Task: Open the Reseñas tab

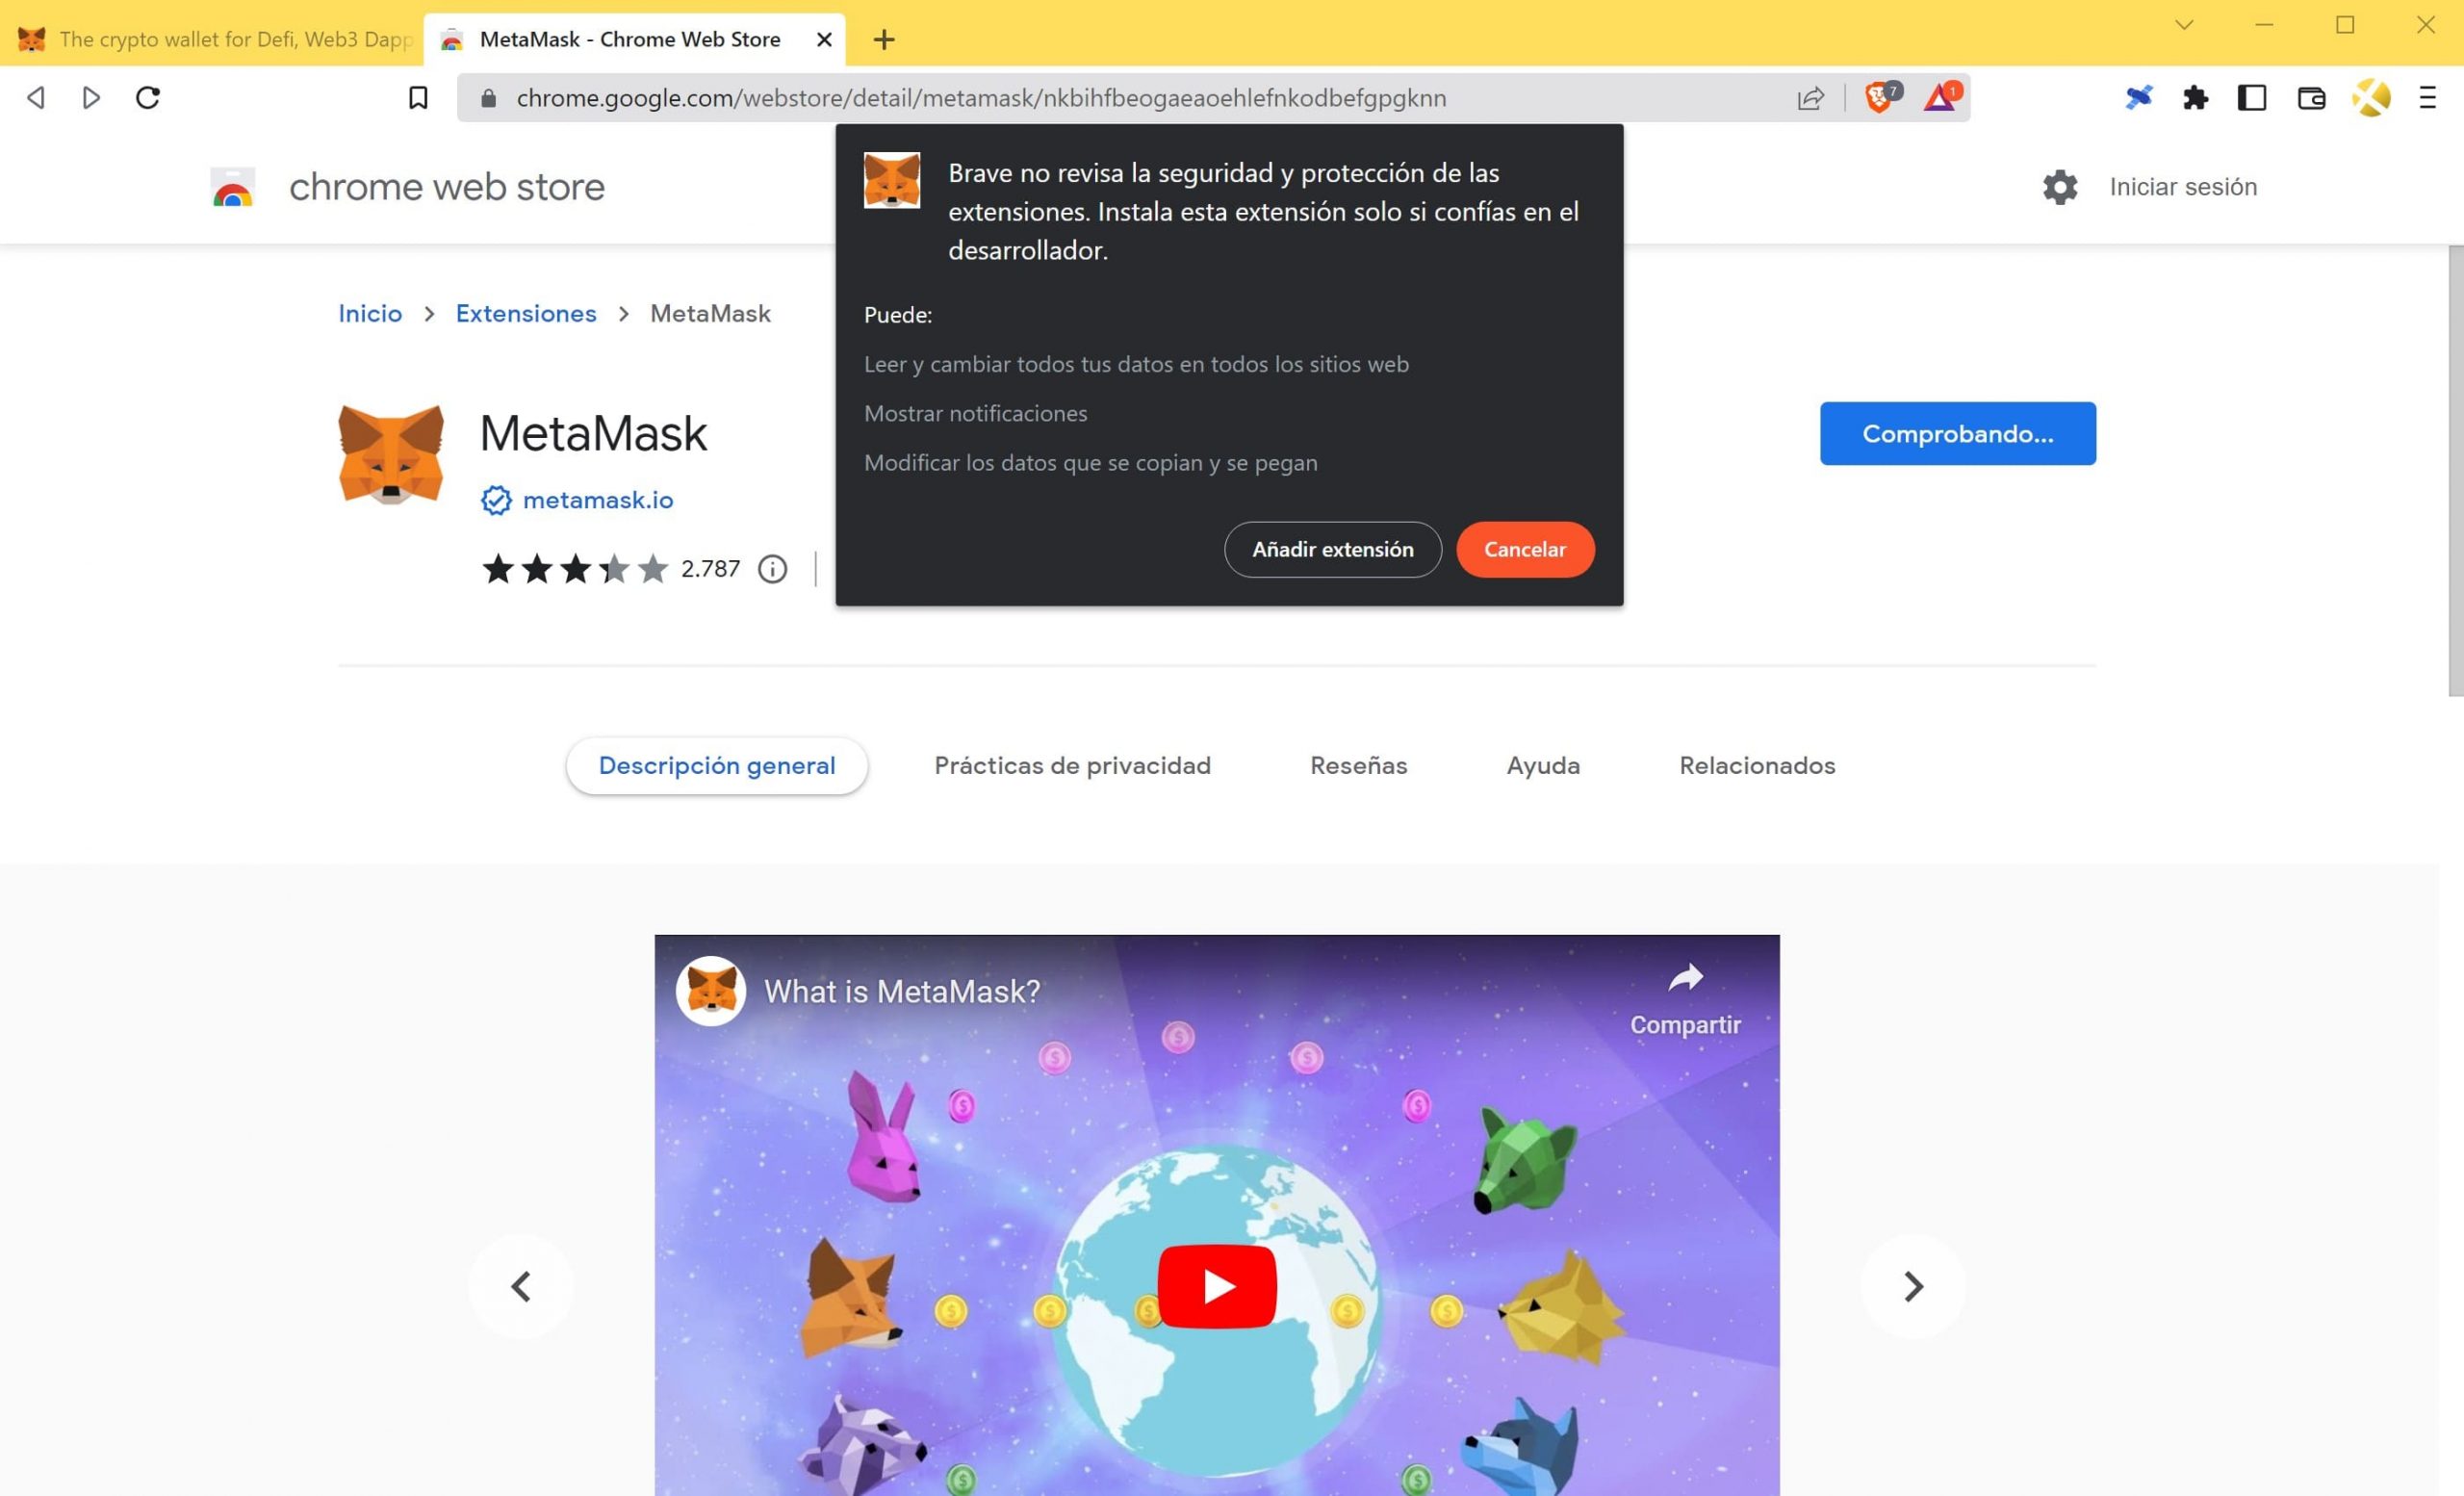Action: click(1358, 765)
